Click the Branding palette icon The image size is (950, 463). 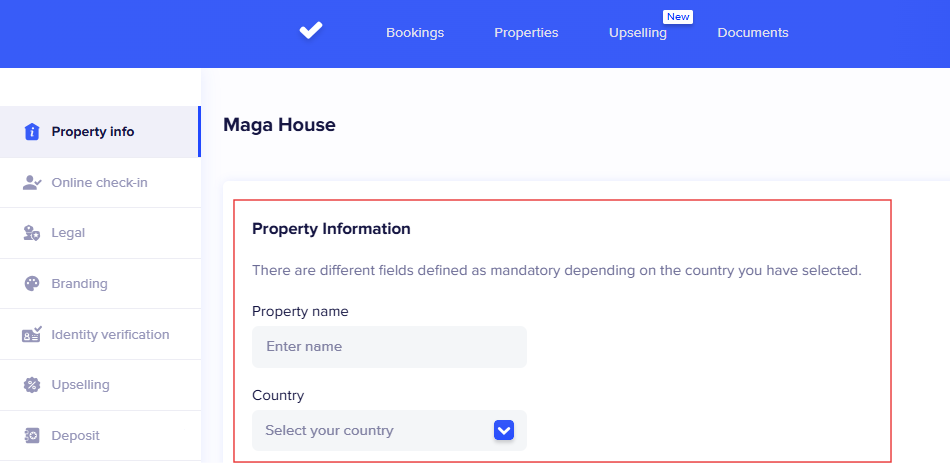pyautogui.click(x=31, y=284)
